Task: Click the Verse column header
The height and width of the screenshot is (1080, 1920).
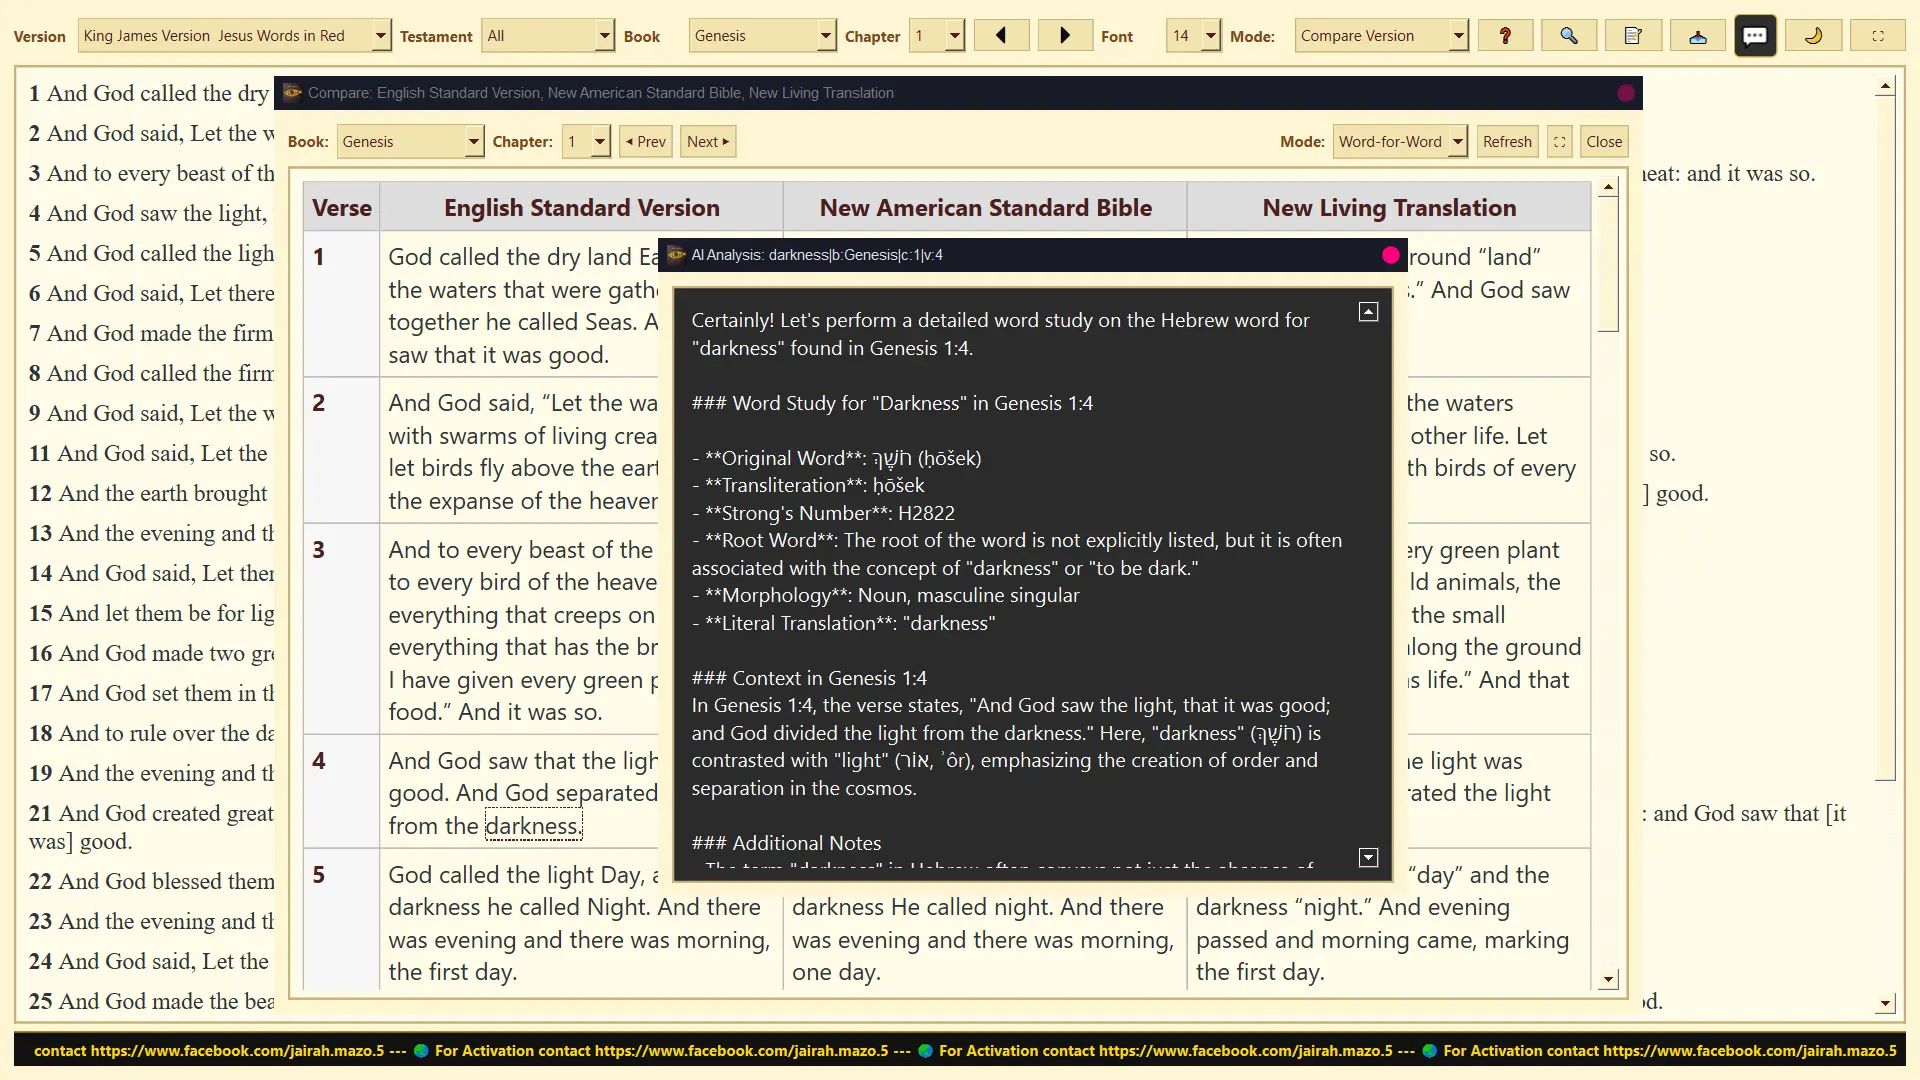Action: point(342,208)
